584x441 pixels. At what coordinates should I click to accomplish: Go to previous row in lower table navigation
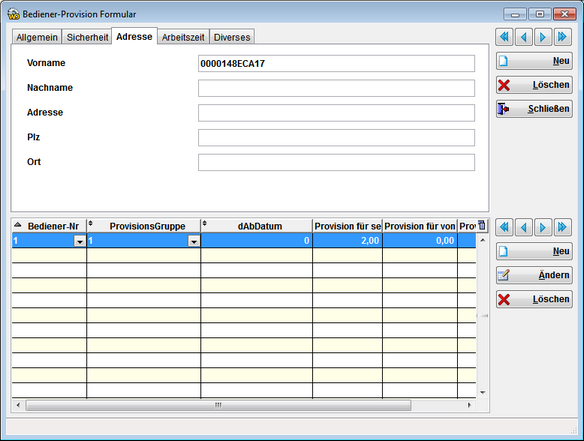tap(524, 227)
